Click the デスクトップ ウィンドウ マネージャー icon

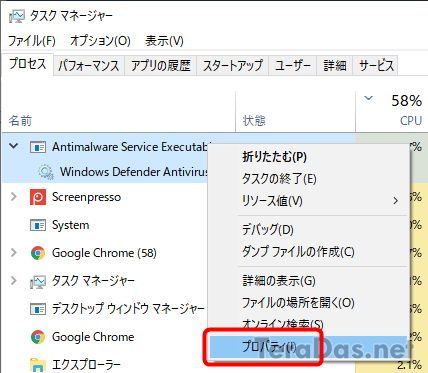[x=38, y=309]
